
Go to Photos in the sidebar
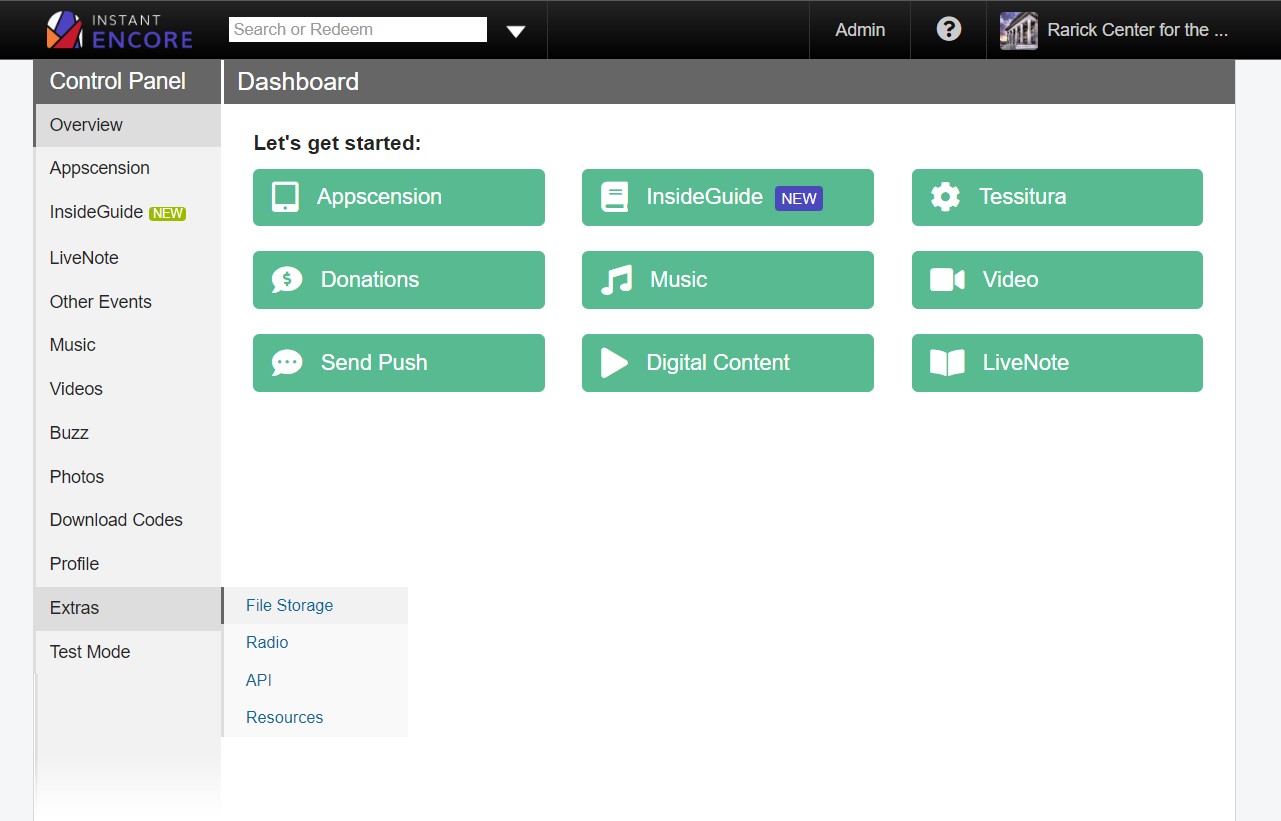click(x=128, y=477)
